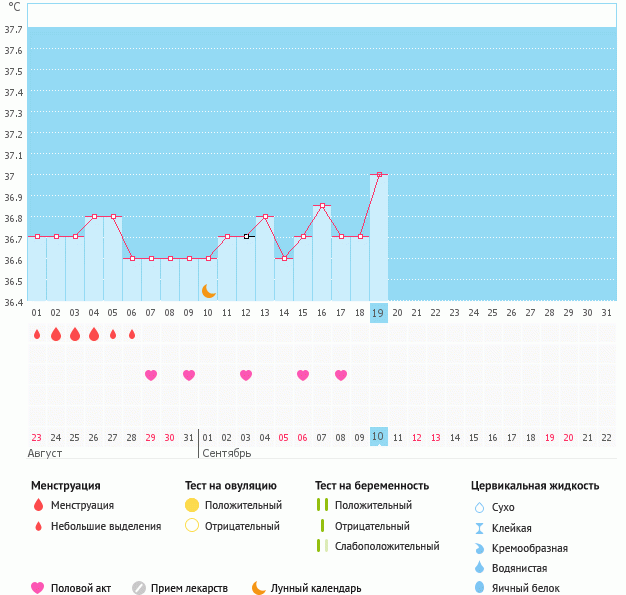Click the Слабоположительный pregnancy test label
626x595 pixels.
click(387, 546)
